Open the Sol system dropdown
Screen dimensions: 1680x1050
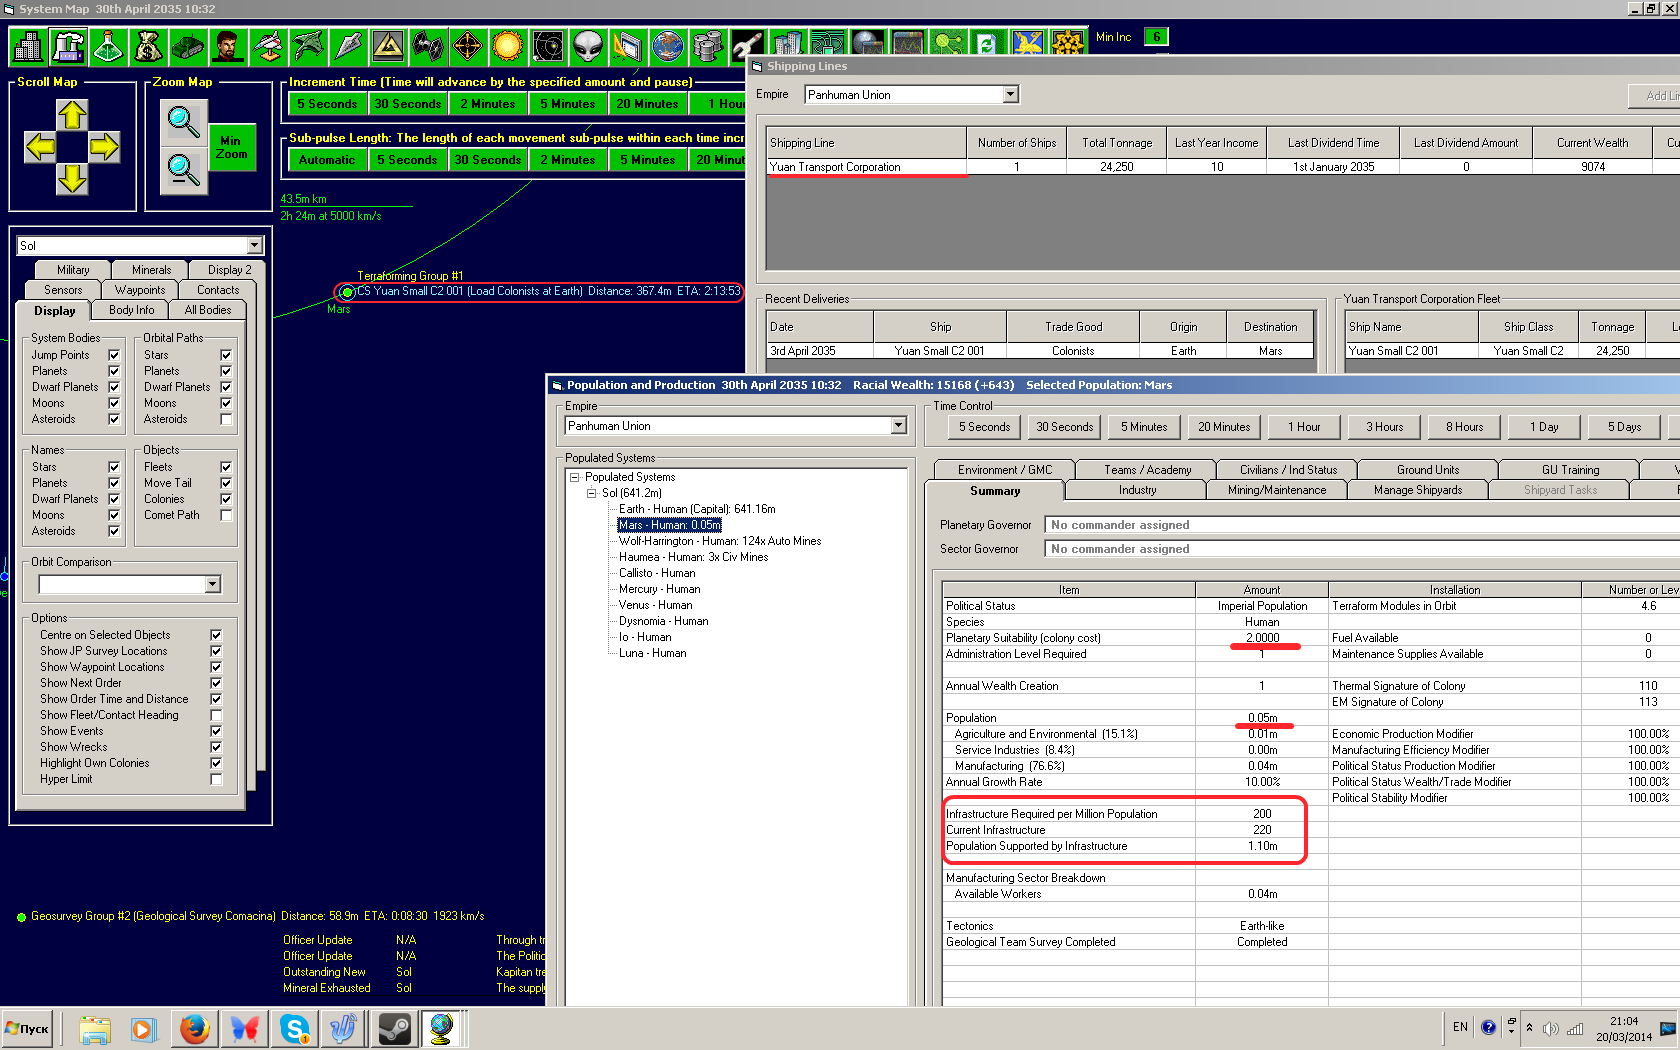coord(254,246)
